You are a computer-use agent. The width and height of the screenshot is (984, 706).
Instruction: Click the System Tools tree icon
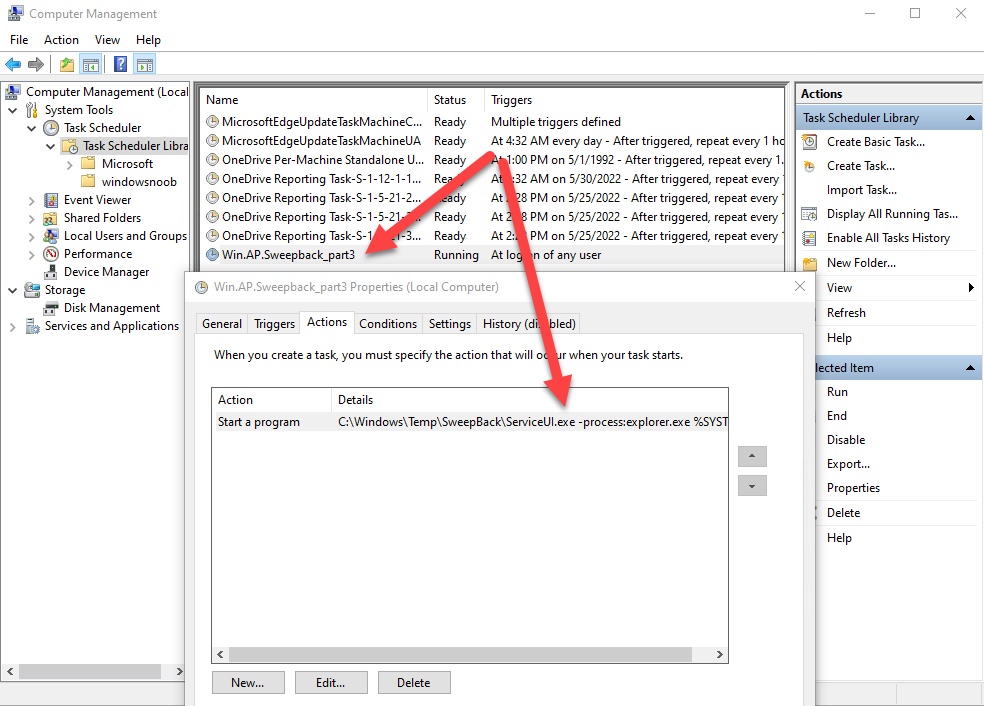32,110
